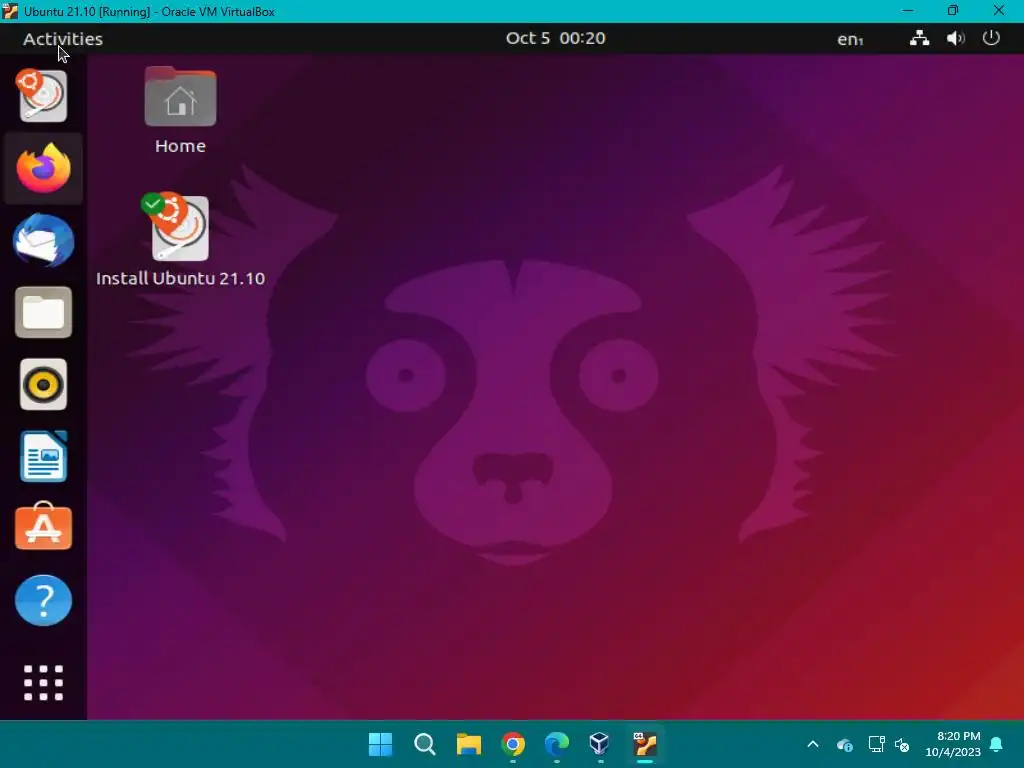Click the wired network icon in top bar
The image size is (1024, 768).
click(x=920, y=38)
